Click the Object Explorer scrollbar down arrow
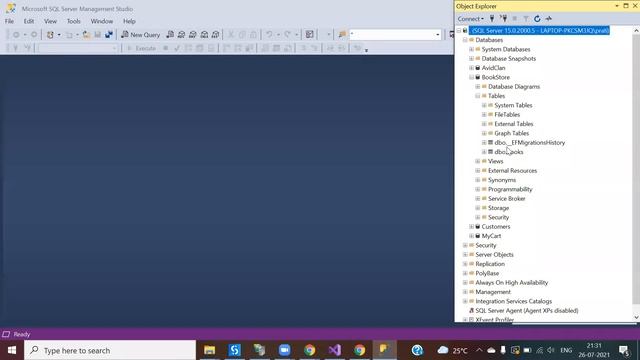Viewport: 640px width, 360px height. 636,317
